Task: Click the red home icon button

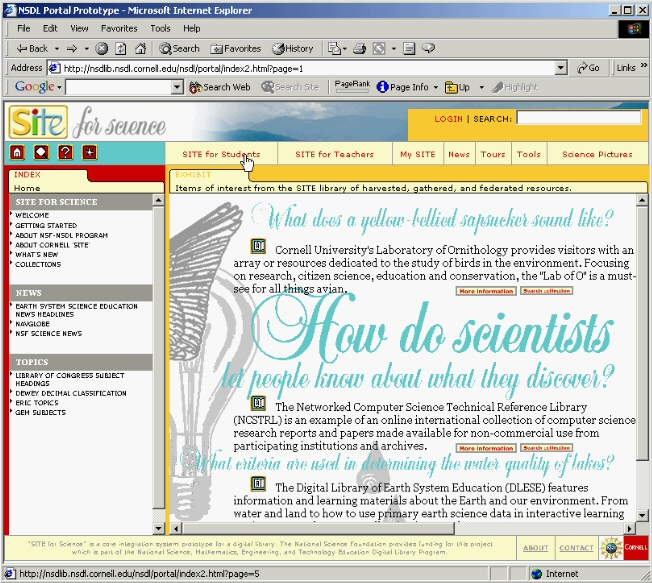Action: click(17, 153)
